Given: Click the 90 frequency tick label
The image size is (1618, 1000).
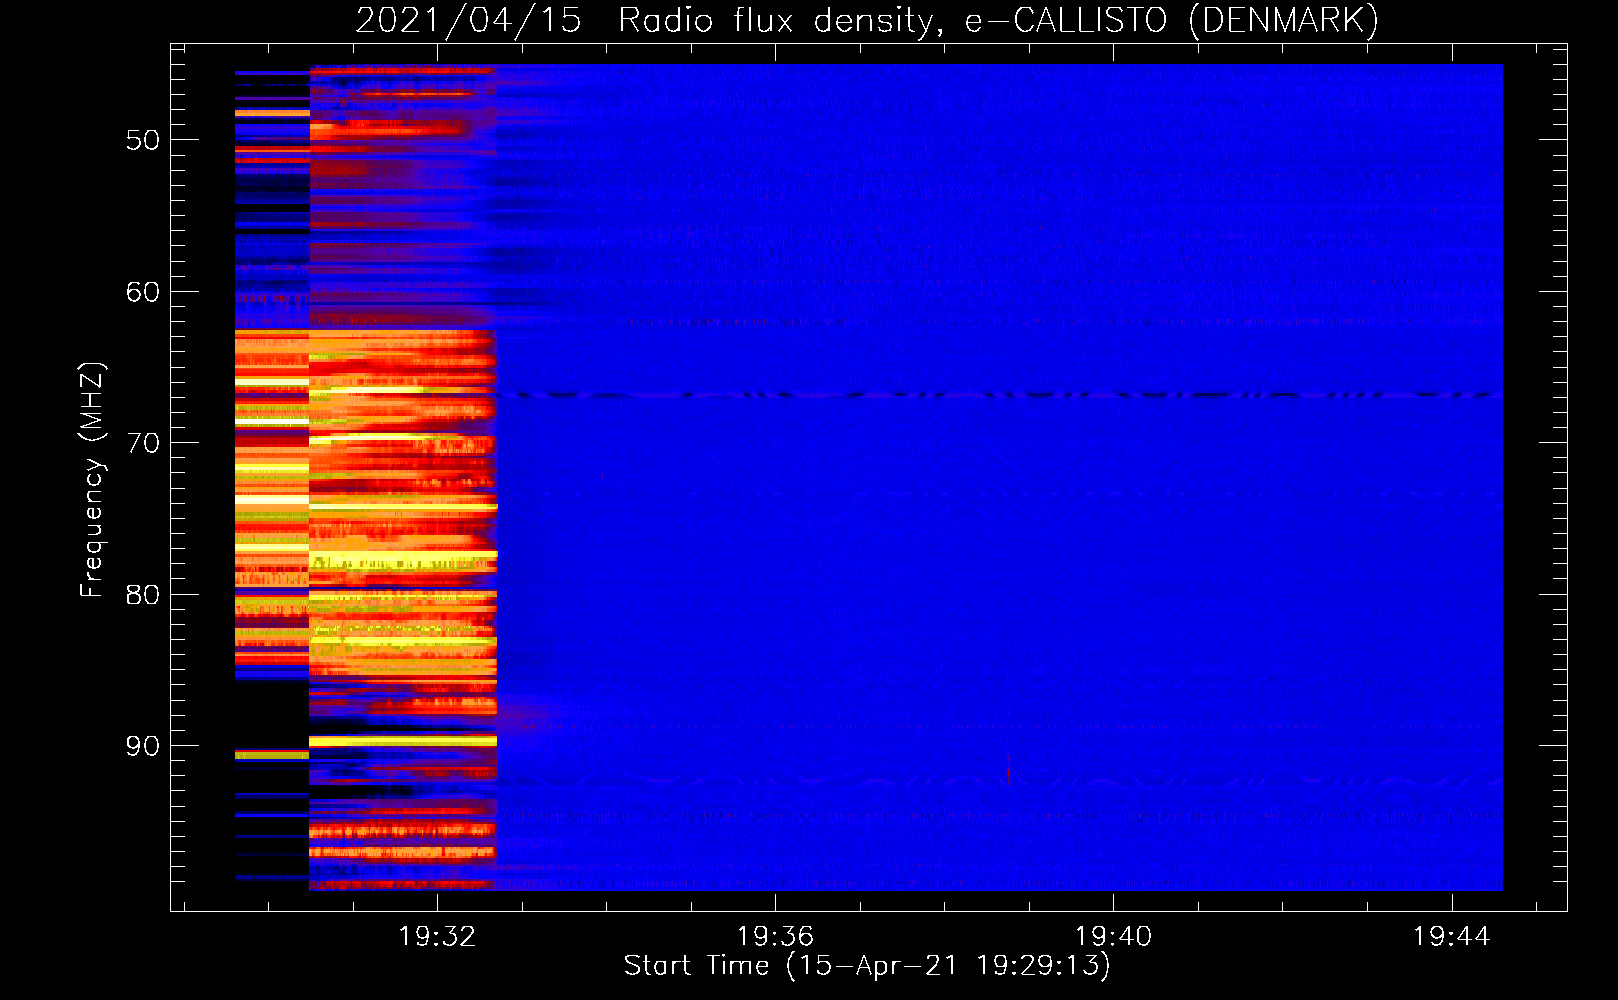Looking at the screenshot, I should pyautogui.click(x=143, y=746).
